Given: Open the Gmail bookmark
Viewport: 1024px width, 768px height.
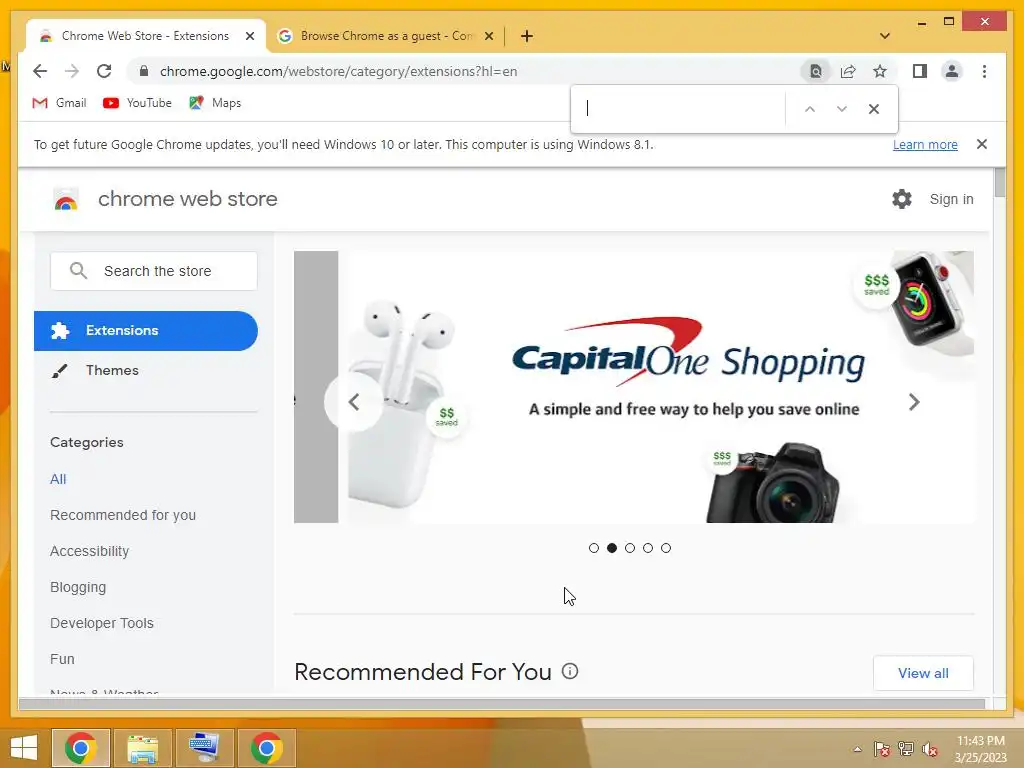Looking at the screenshot, I should (59, 103).
